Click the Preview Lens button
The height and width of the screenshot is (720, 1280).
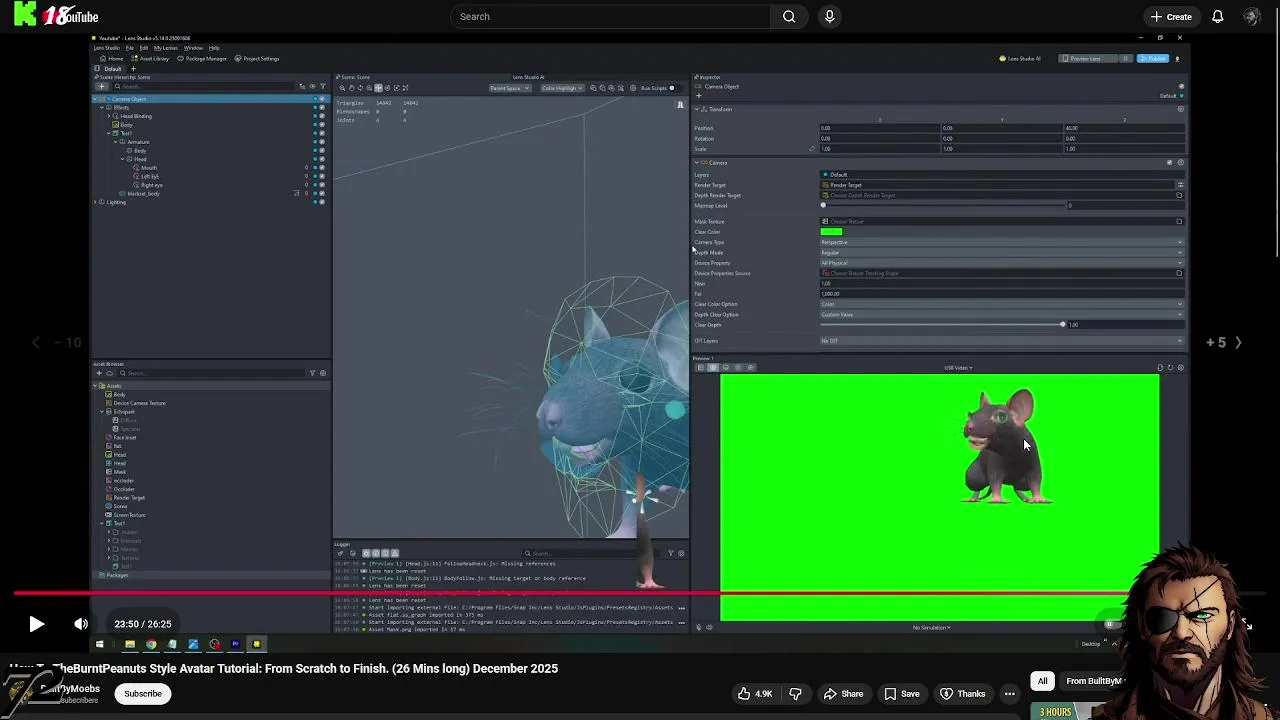(x=1088, y=58)
